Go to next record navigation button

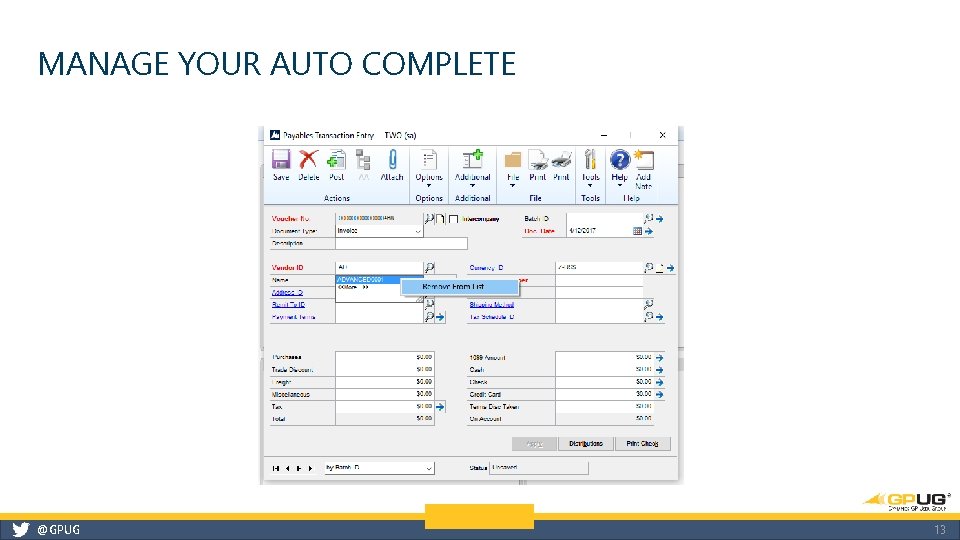coord(299,468)
